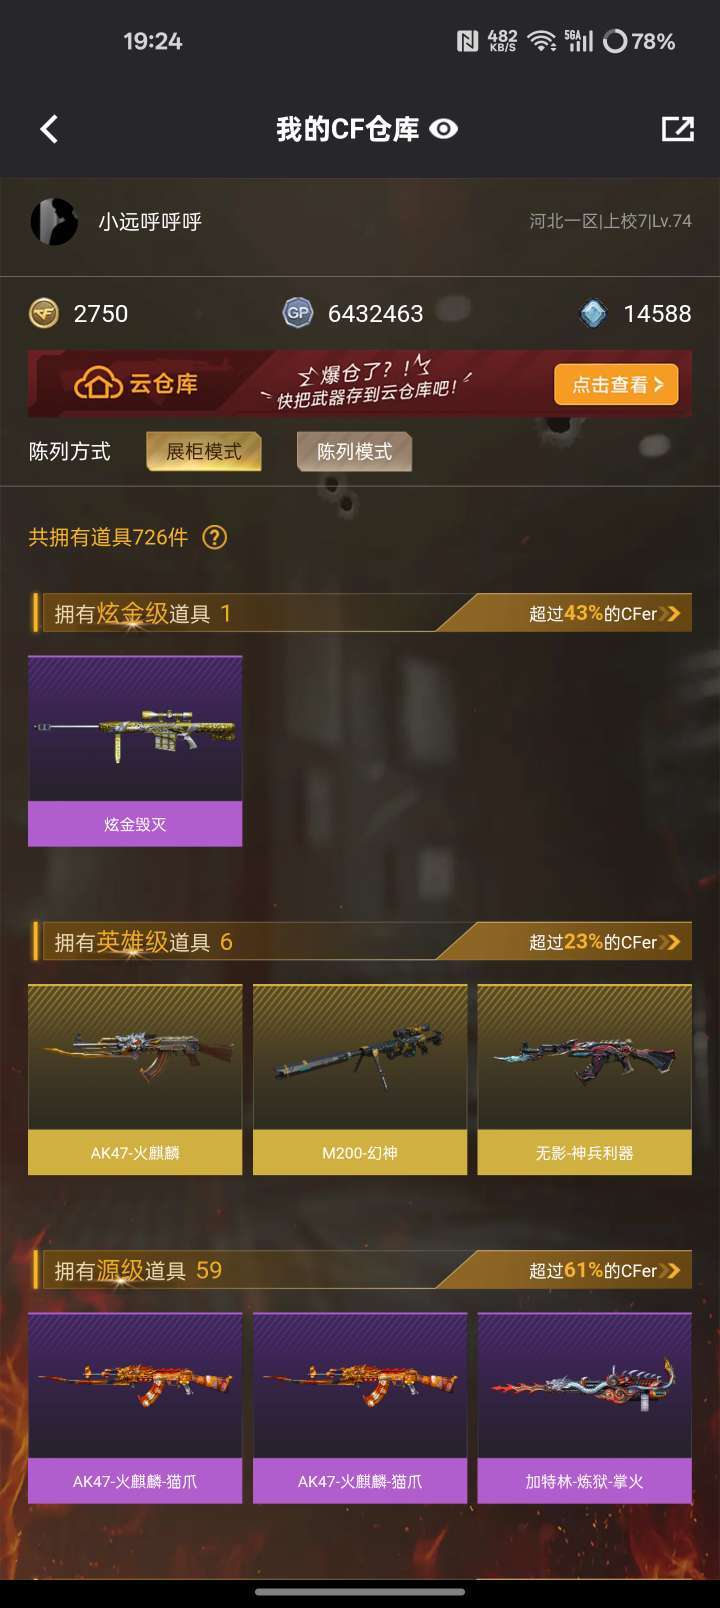Select the 无影-神兵利器 weapon card
Screen dimensions: 720x1608
(585, 1079)
